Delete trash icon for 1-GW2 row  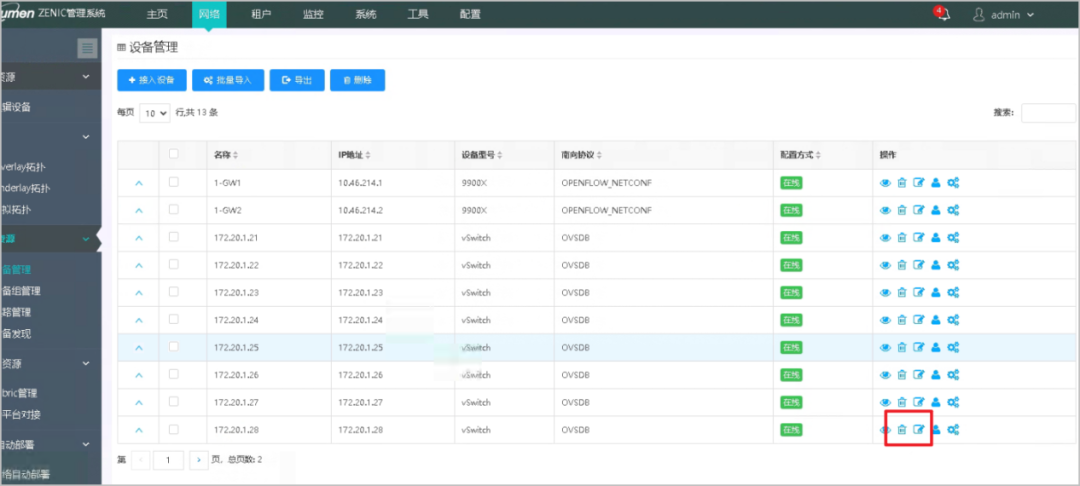902,210
